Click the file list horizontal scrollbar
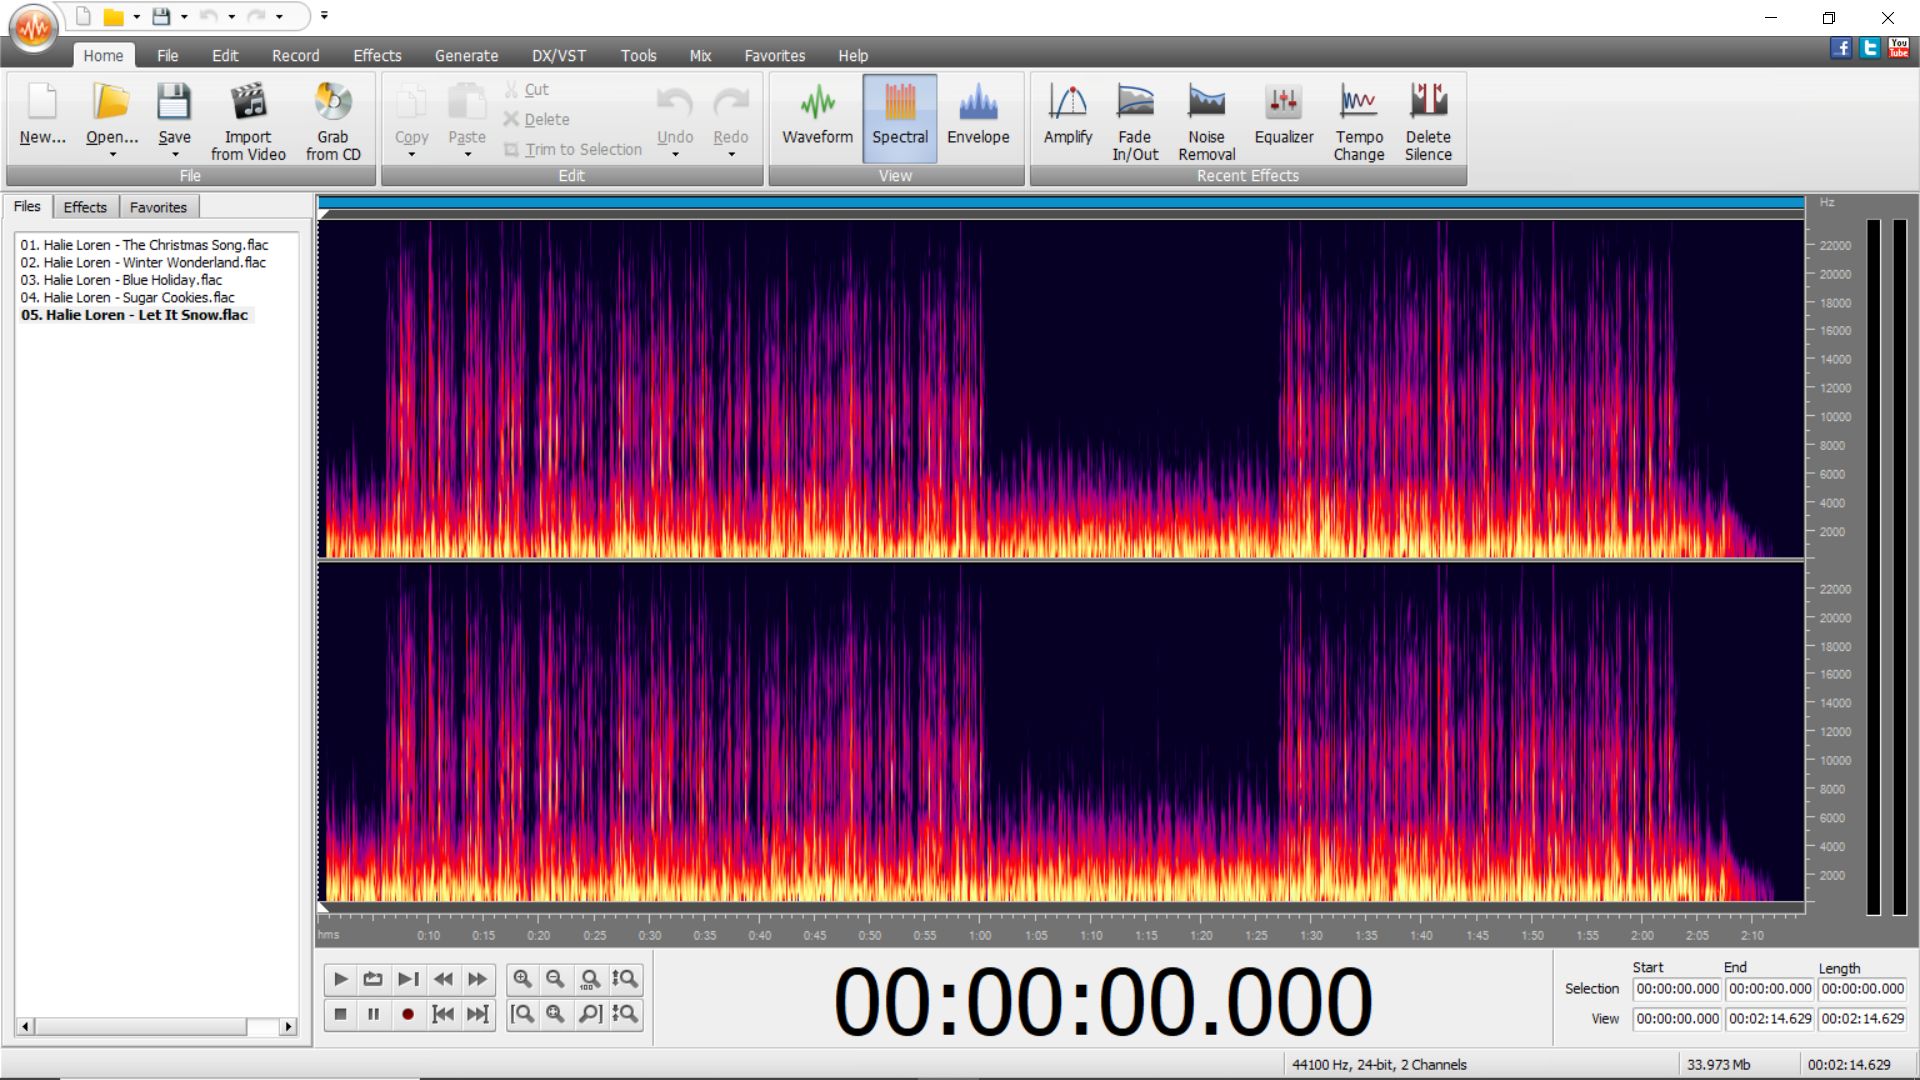 (156, 1026)
